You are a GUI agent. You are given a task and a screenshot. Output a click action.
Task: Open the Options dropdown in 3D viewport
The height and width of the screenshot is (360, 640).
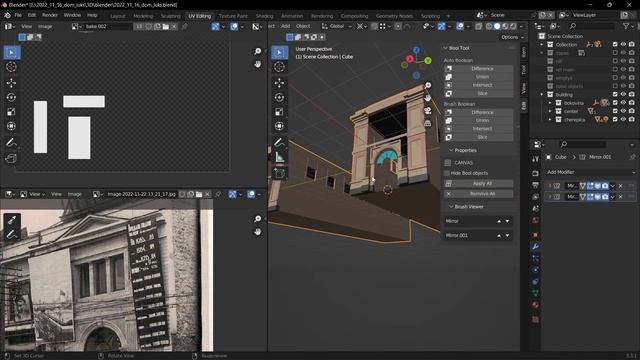512,37
